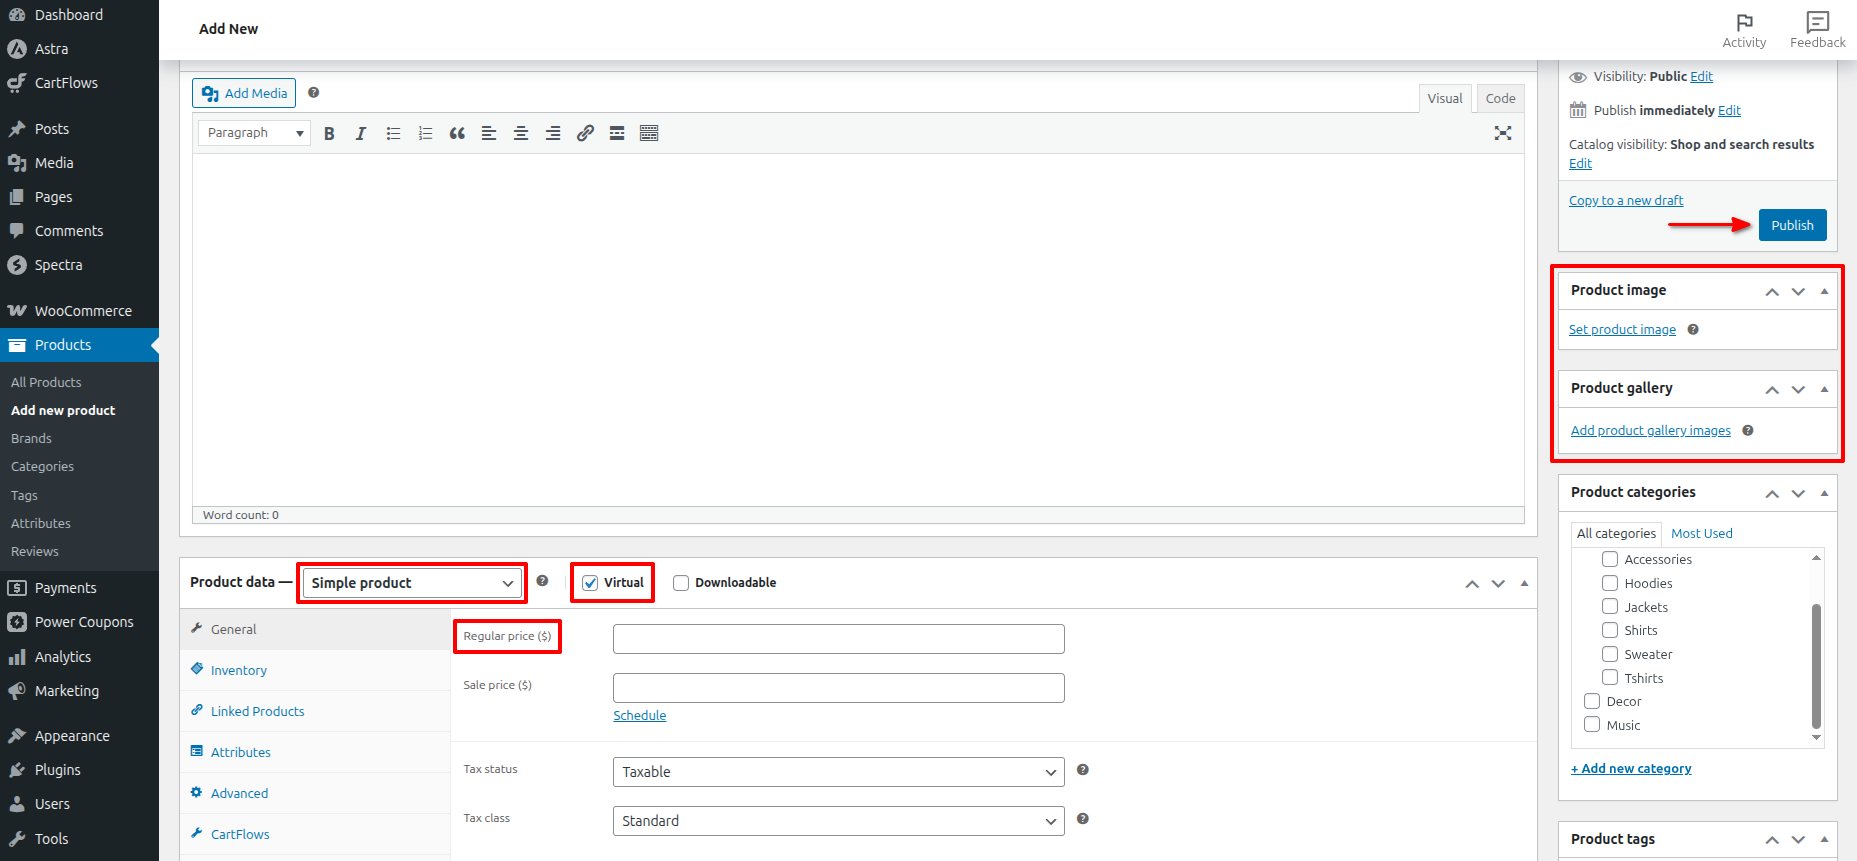
Task: Open the Activity panel
Action: (x=1744, y=30)
